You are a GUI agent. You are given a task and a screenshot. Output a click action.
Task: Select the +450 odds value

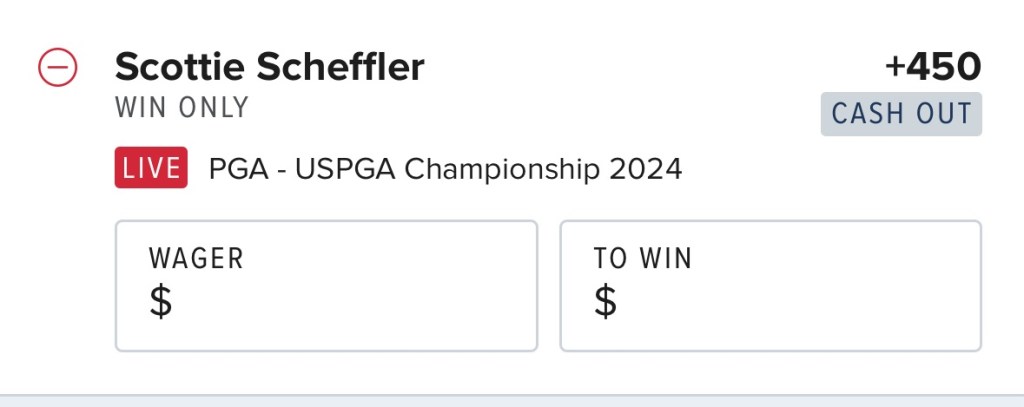[x=933, y=67]
